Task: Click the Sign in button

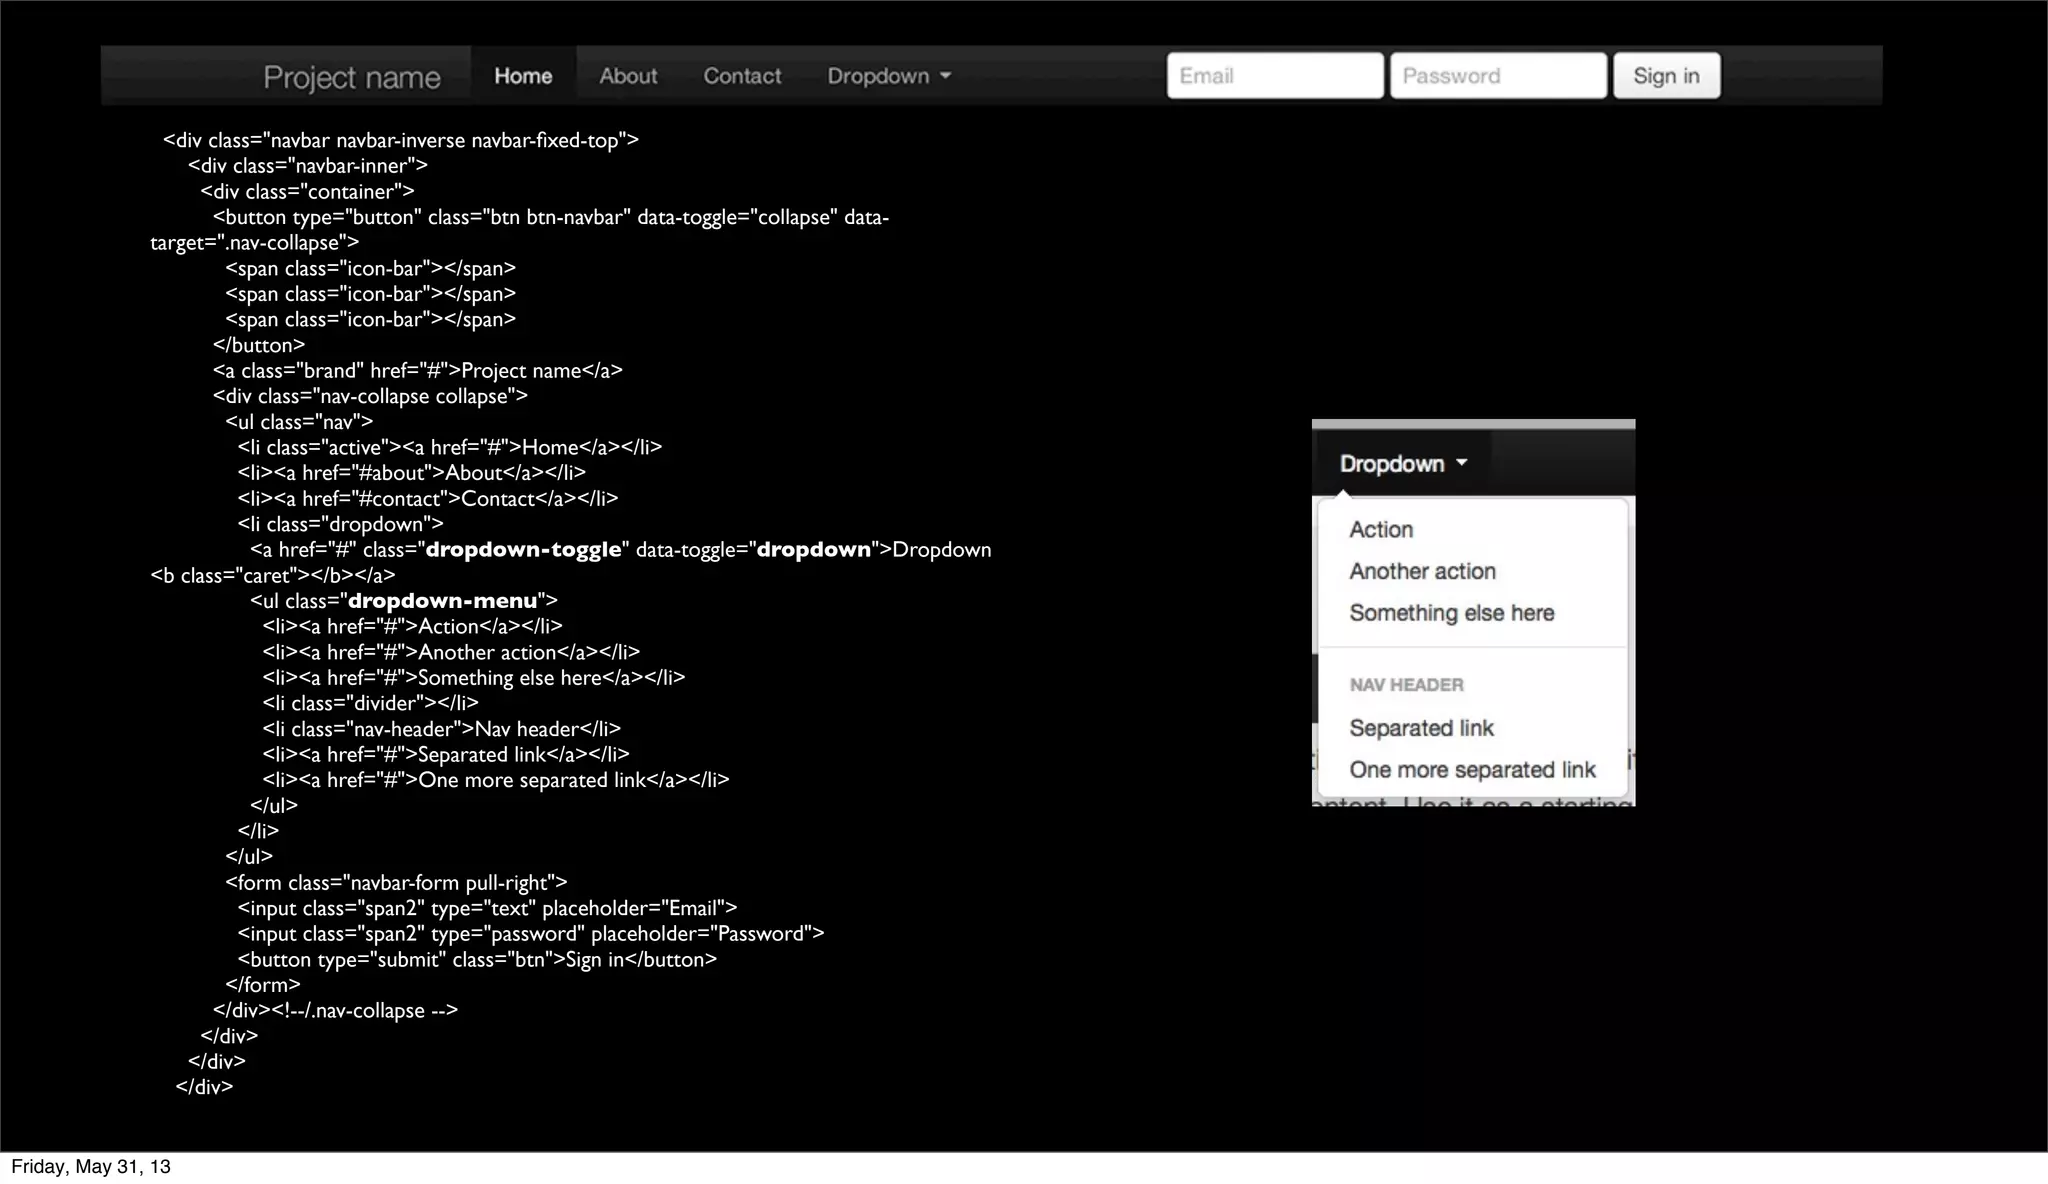Action: [1666, 76]
